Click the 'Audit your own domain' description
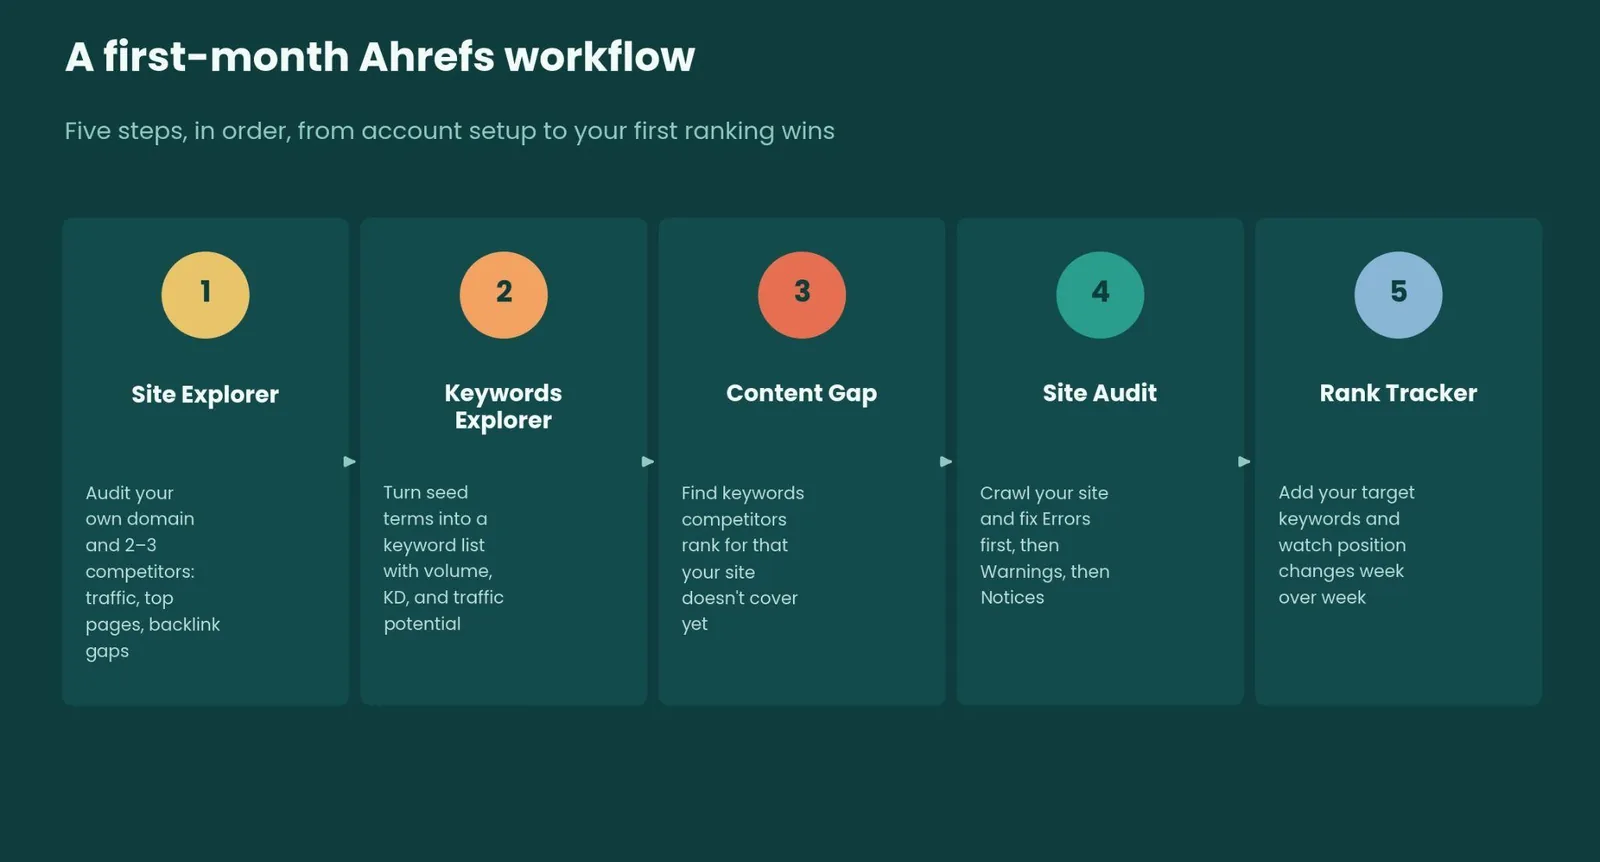1600x862 pixels. tap(153, 572)
